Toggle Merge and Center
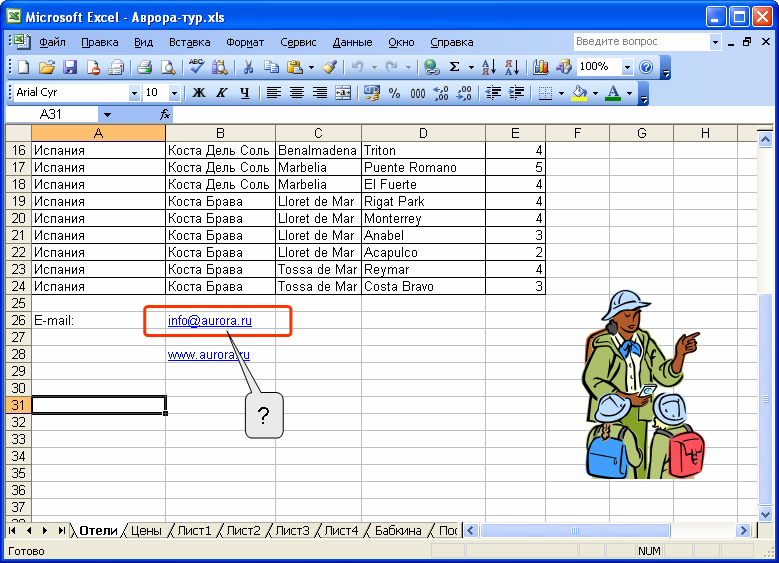 point(343,93)
